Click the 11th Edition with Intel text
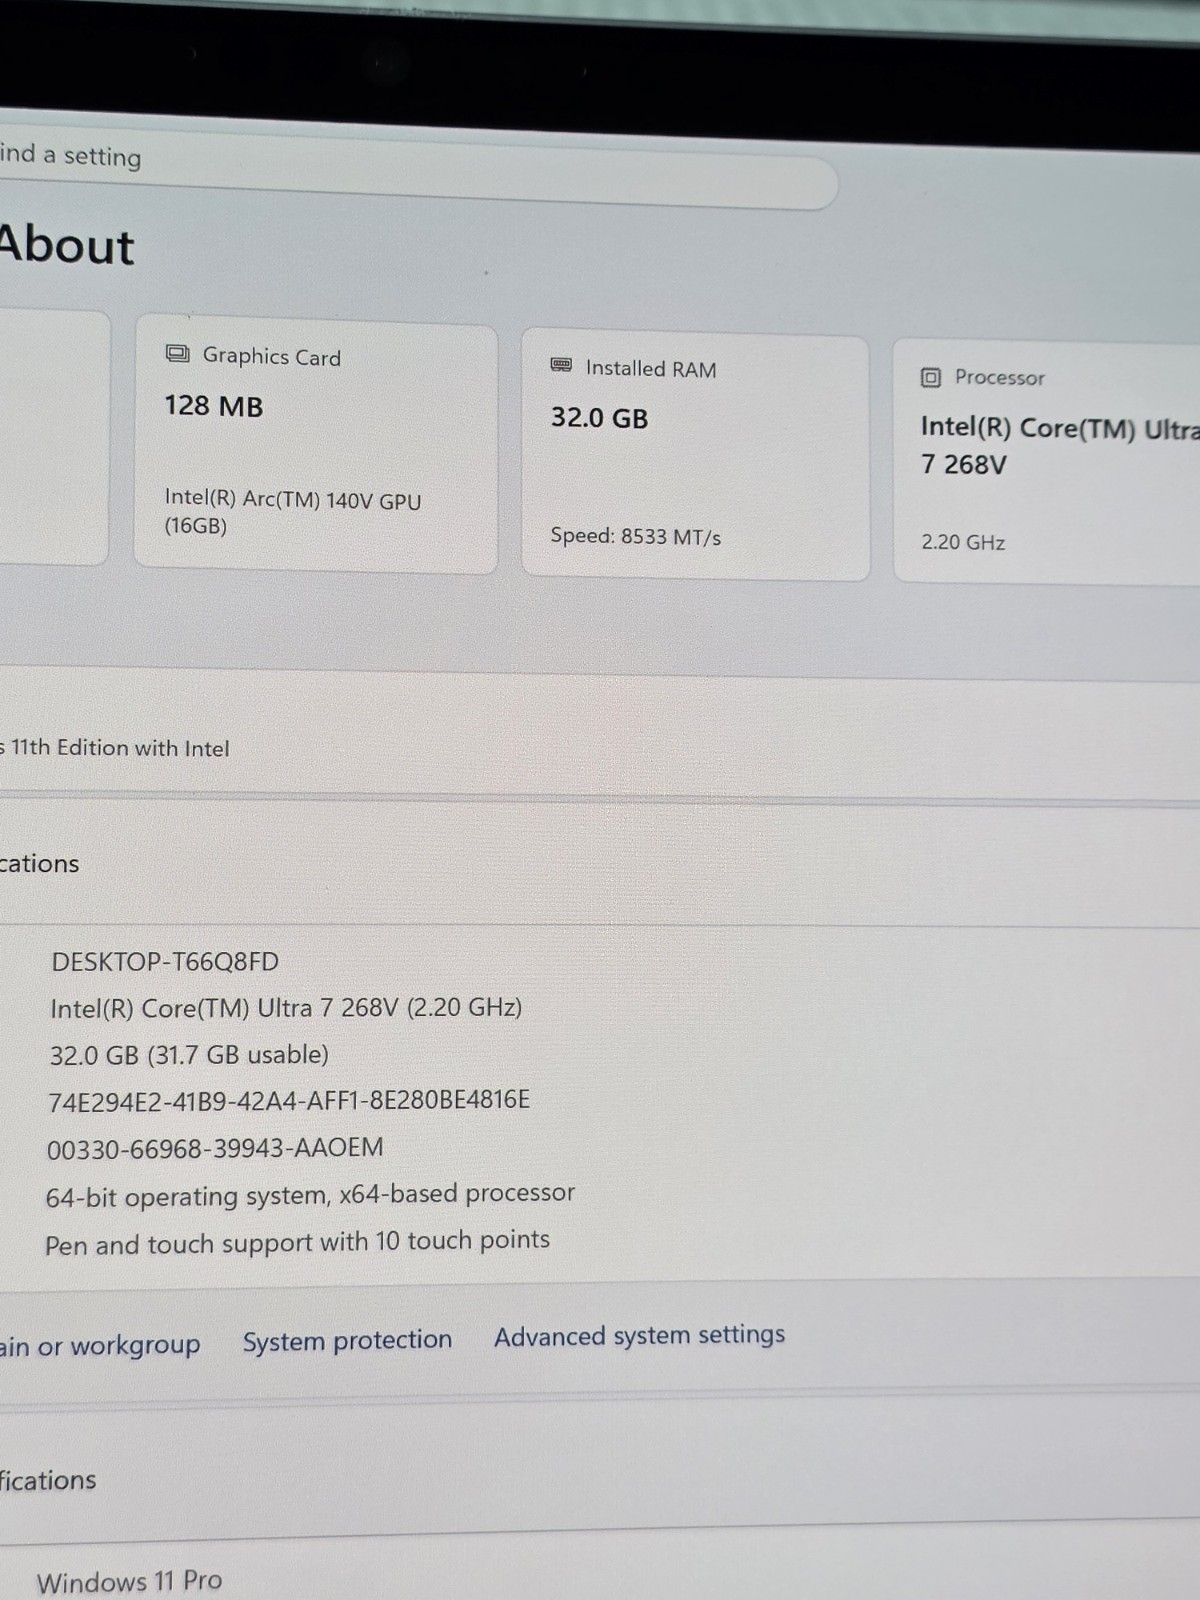Screen dimensions: 1200x1600 (x=114, y=748)
